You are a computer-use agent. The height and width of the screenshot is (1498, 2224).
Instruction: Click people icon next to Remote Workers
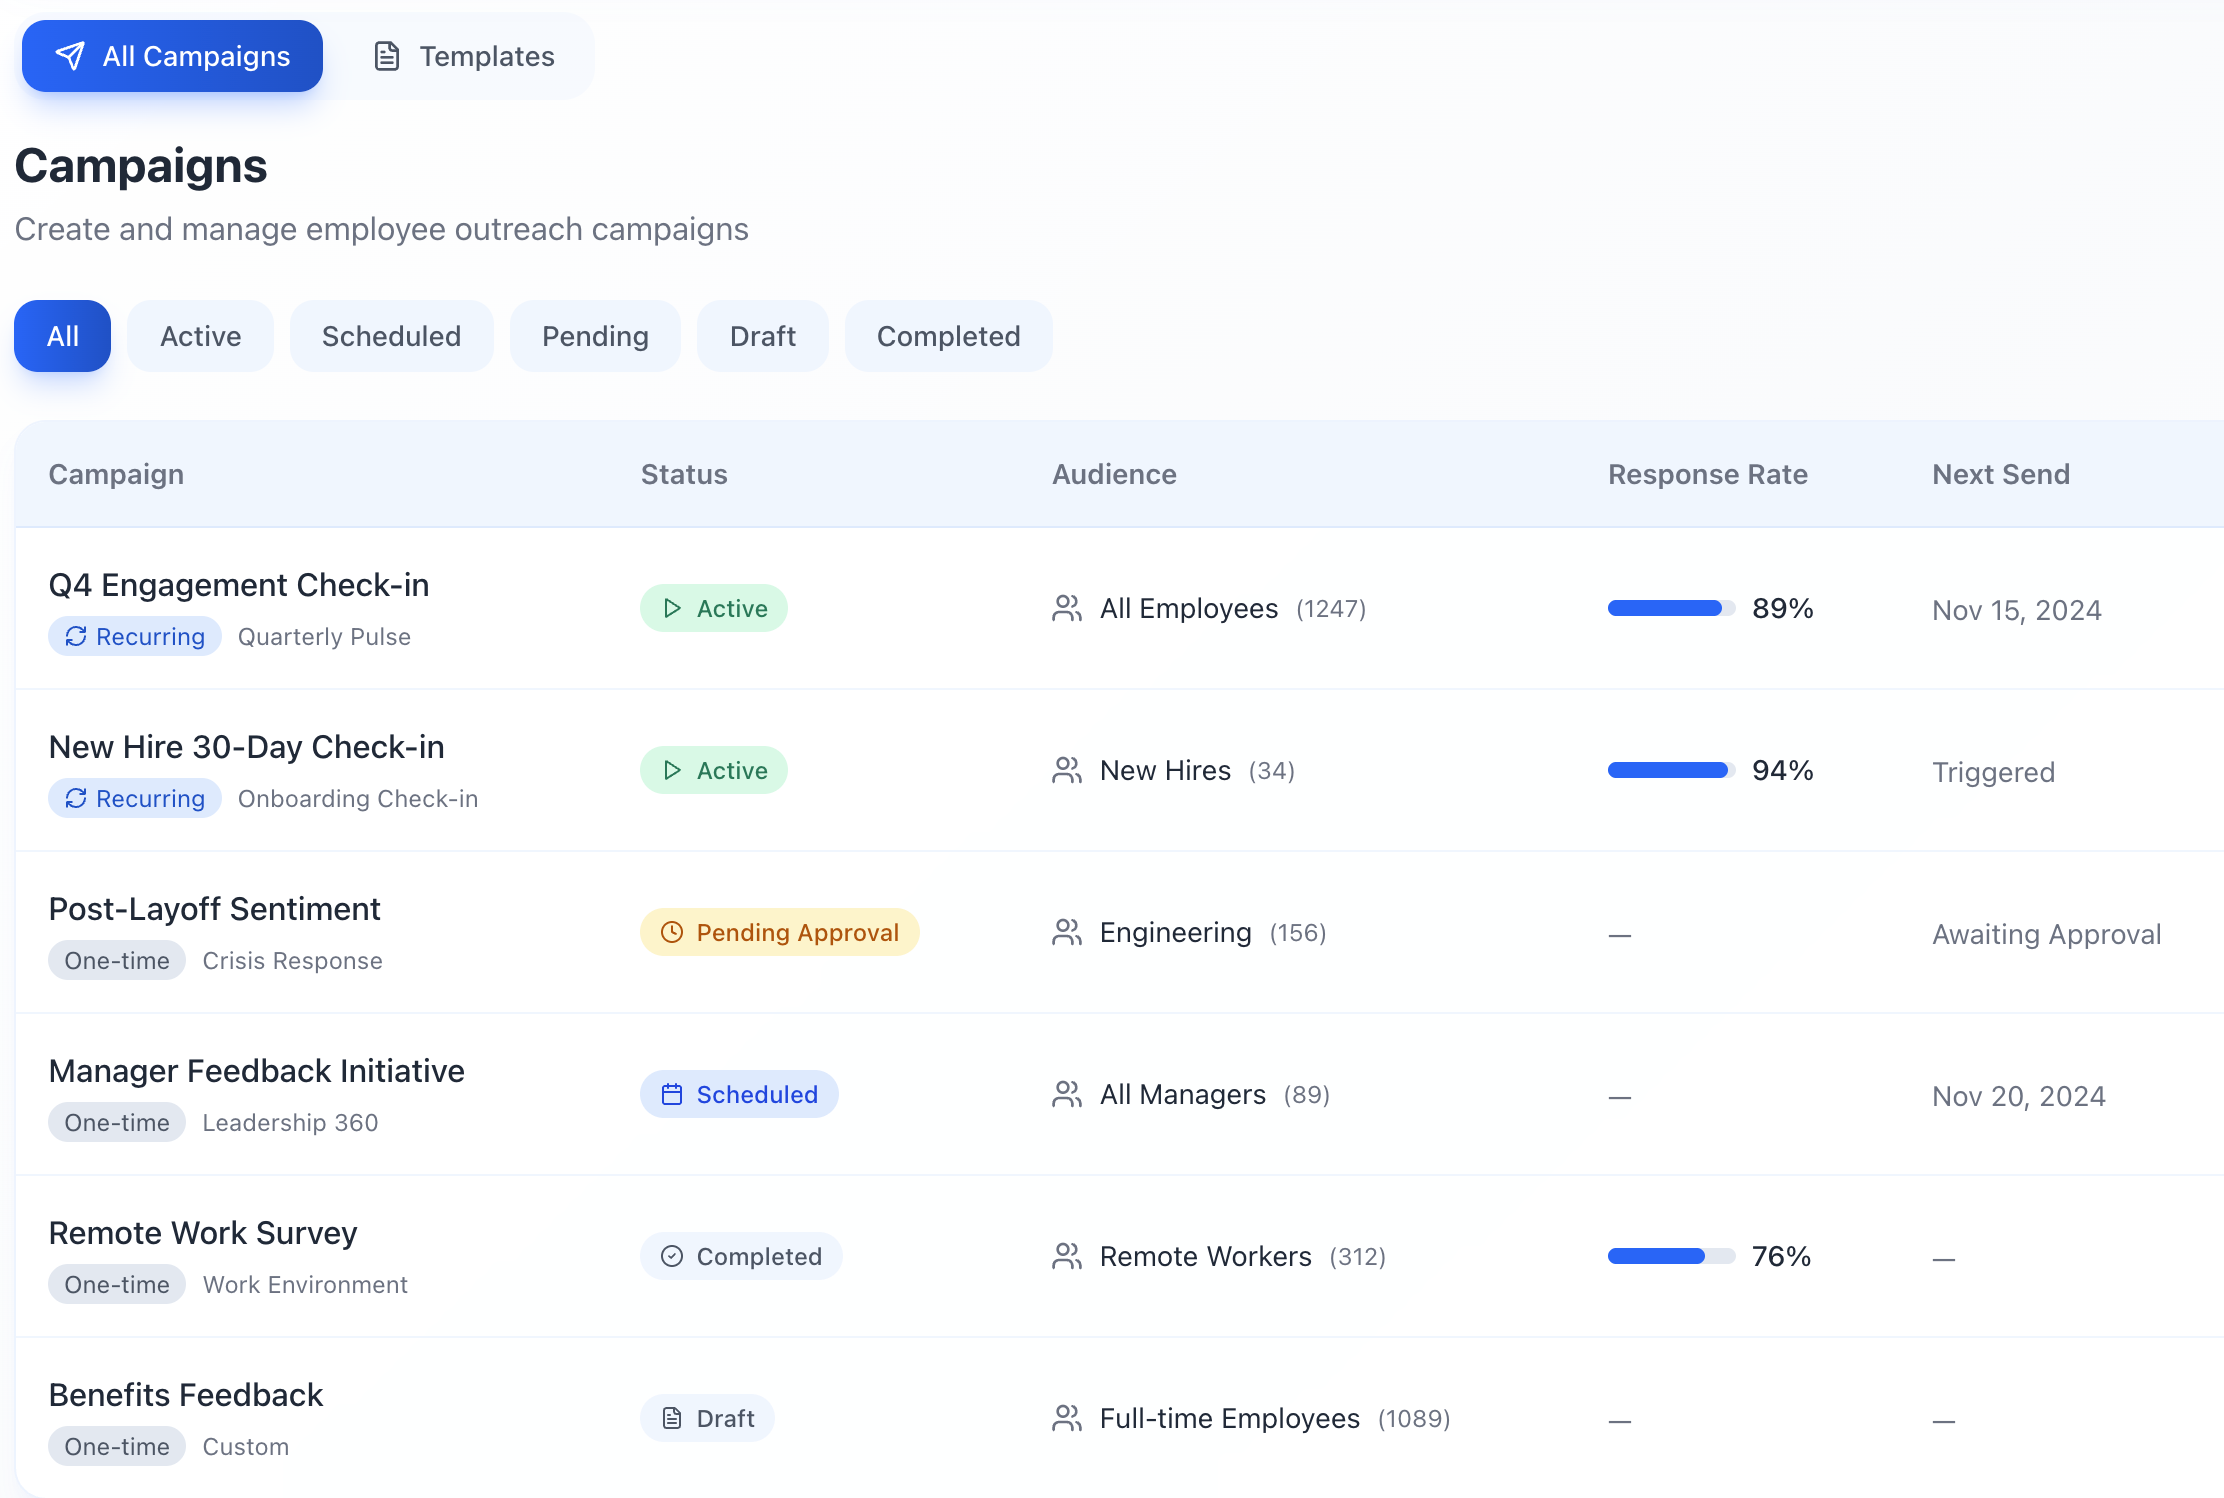(1067, 1256)
